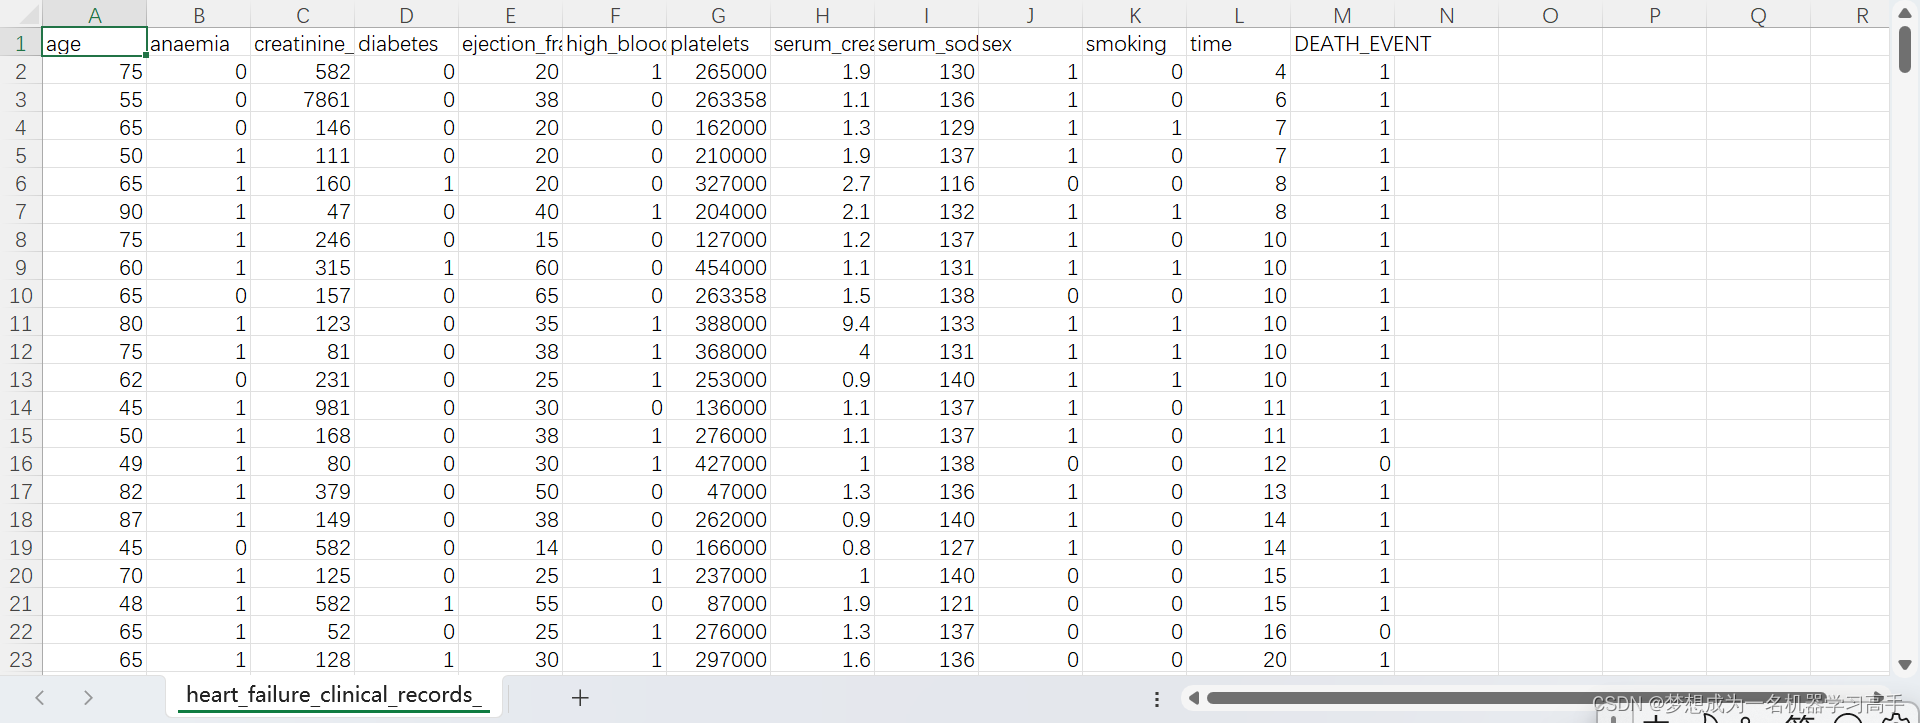This screenshot has width=1920, height=723.
Task: Select the 'time' header cell
Action: coord(1238,43)
